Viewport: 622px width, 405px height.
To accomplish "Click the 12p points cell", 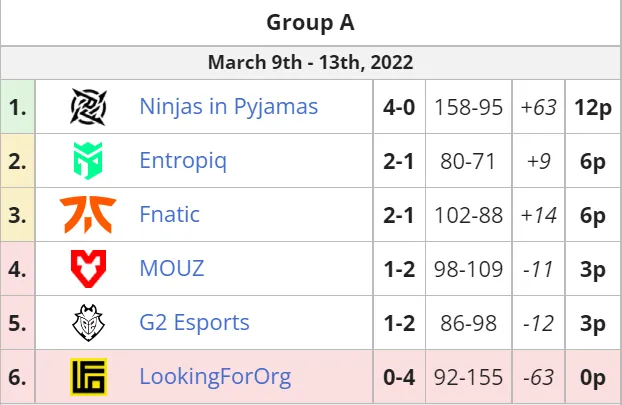I will point(593,107).
